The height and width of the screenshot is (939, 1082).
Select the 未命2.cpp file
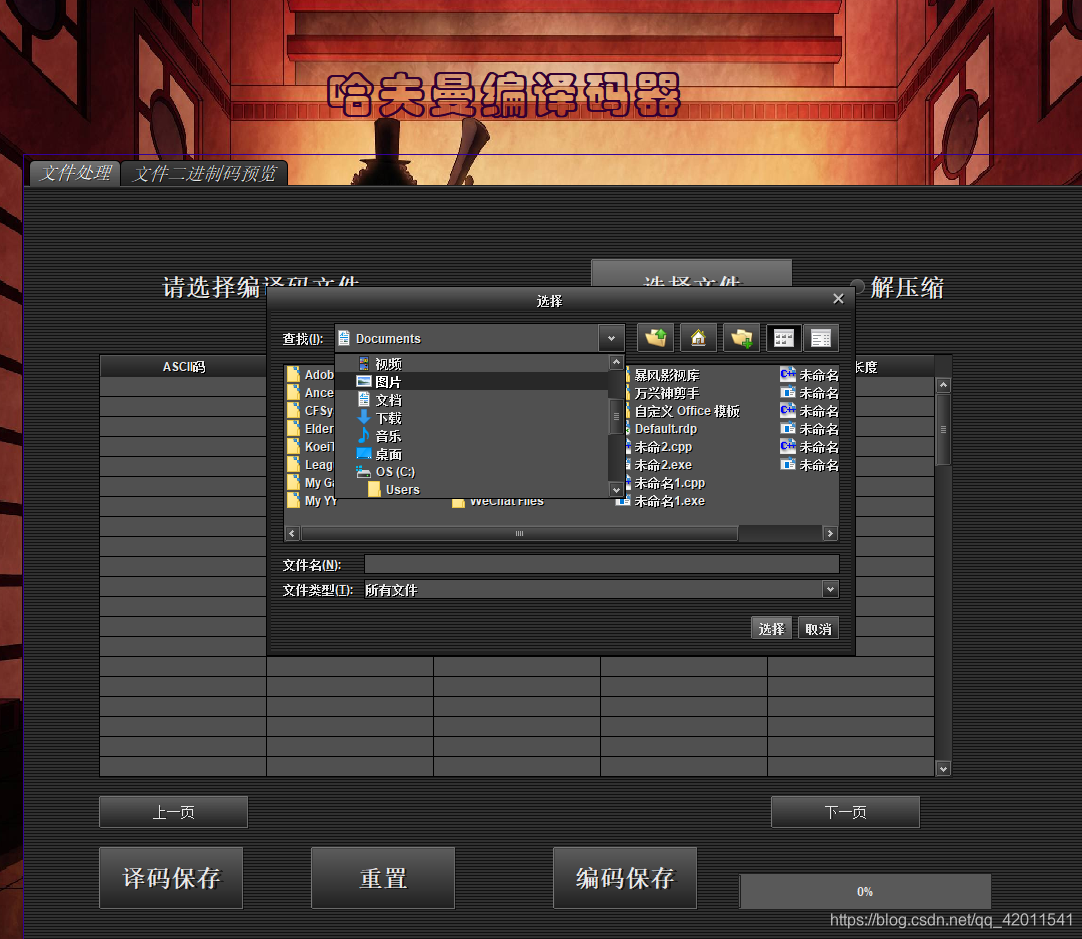pos(662,446)
